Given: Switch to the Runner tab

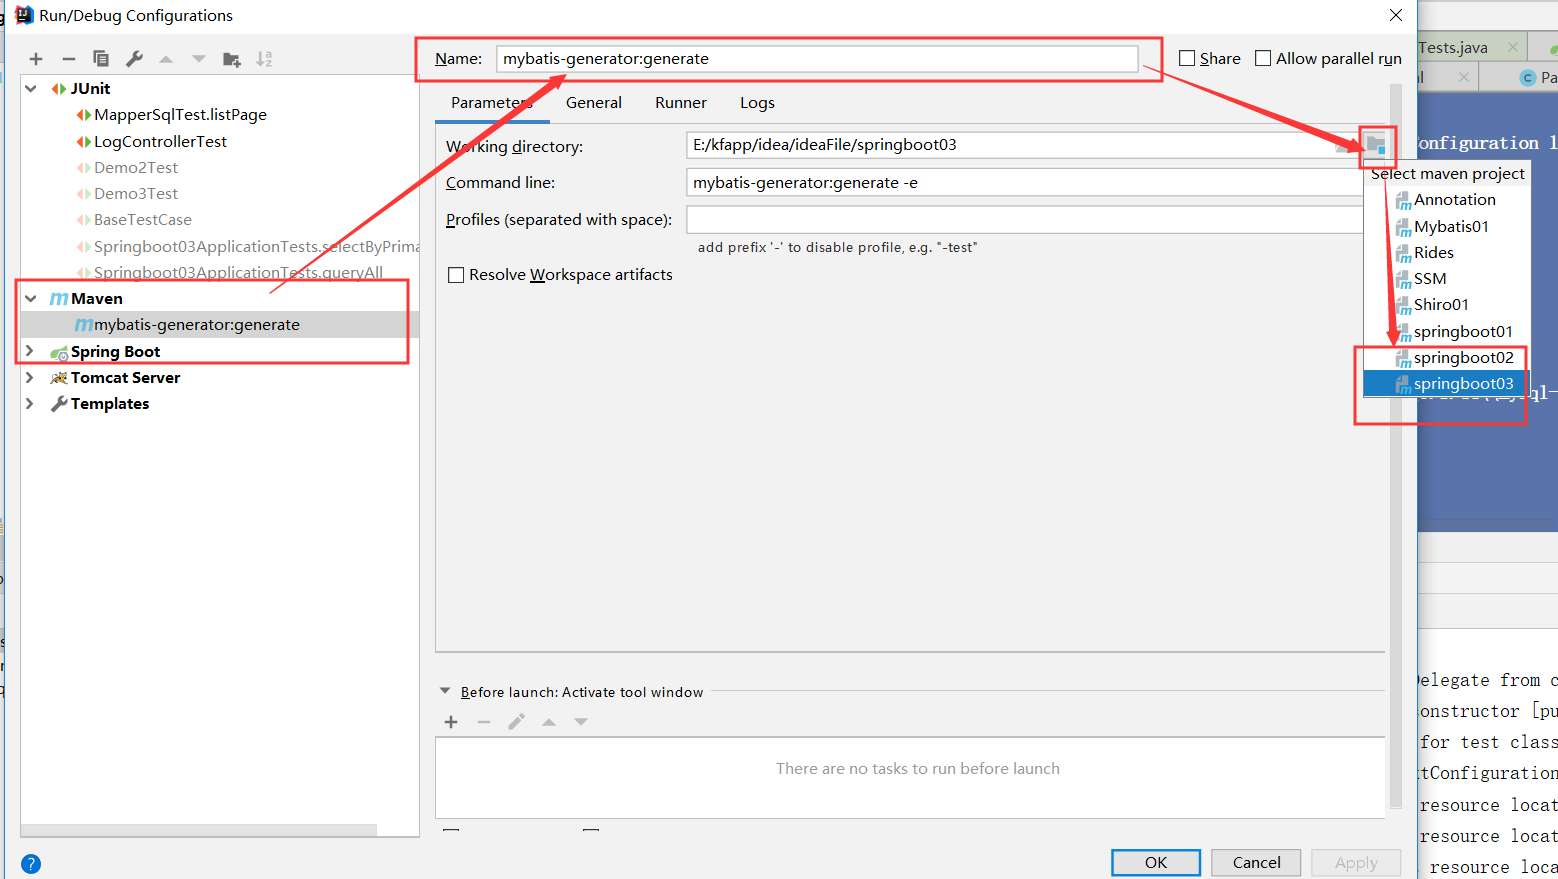Looking at the screenshot, I should 680,102.
